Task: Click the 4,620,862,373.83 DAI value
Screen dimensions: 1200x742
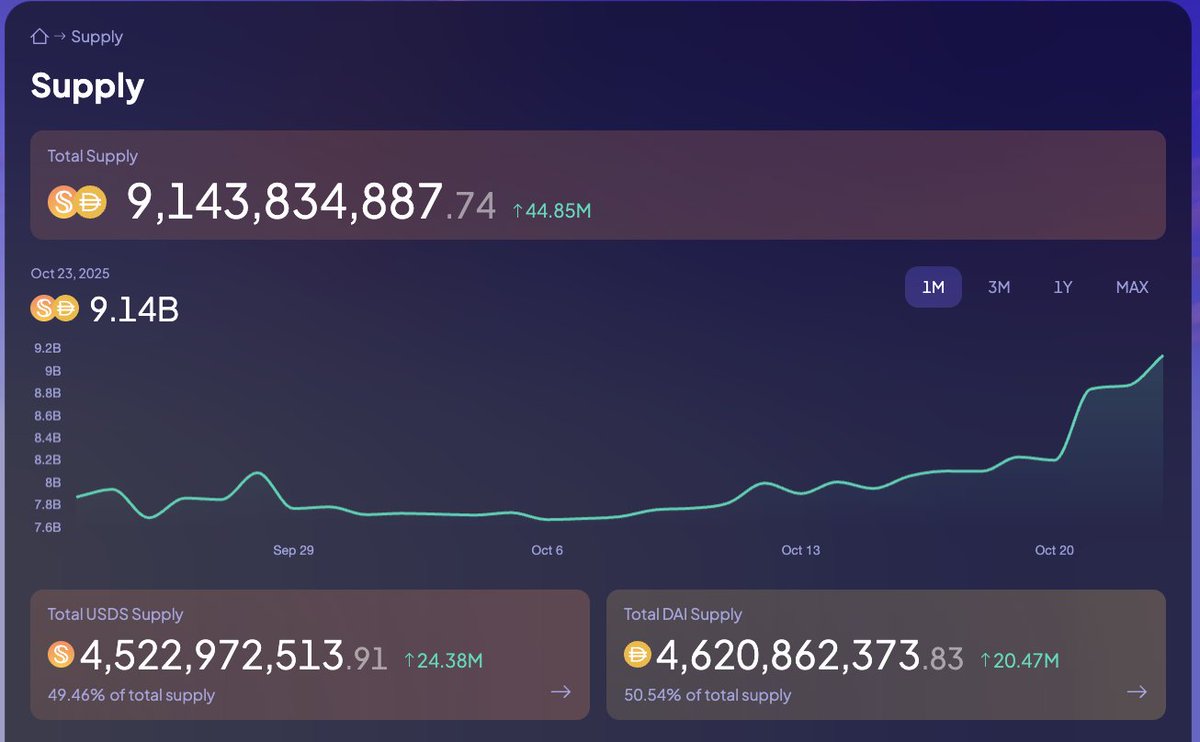Action: click(x=810, y=657)
